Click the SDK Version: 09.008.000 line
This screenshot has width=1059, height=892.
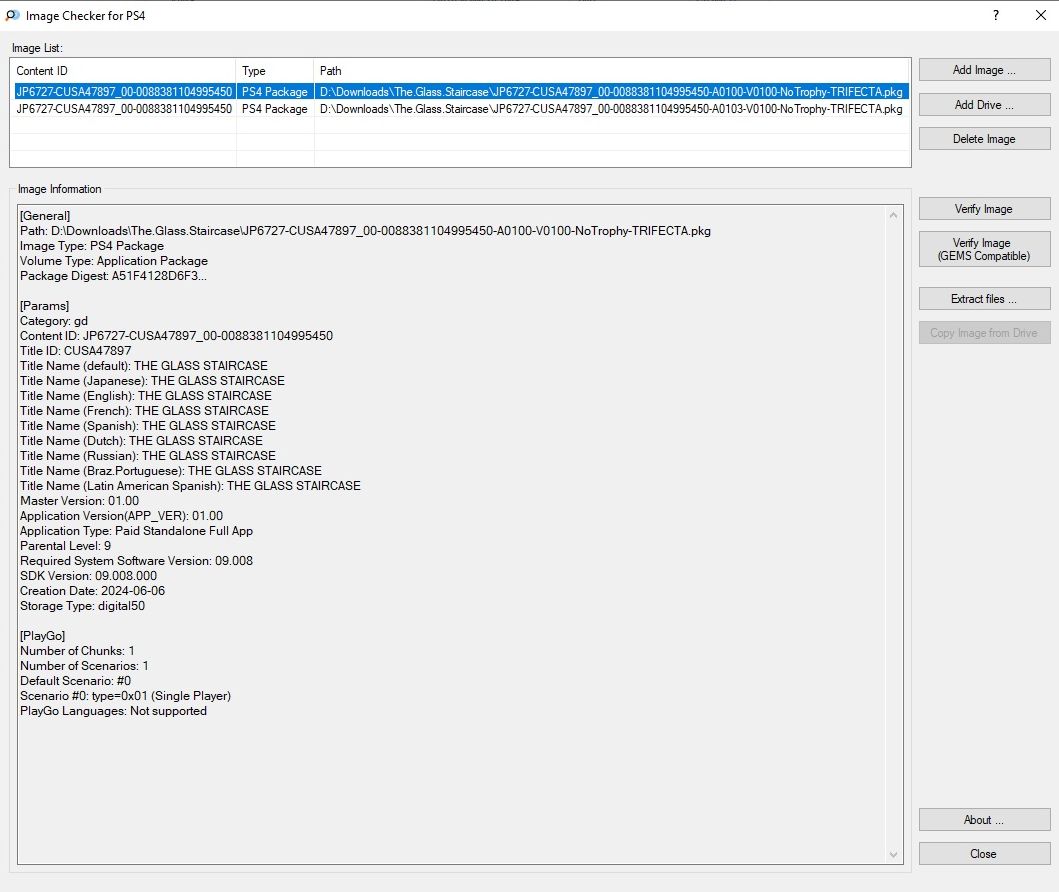click(88, 575)
